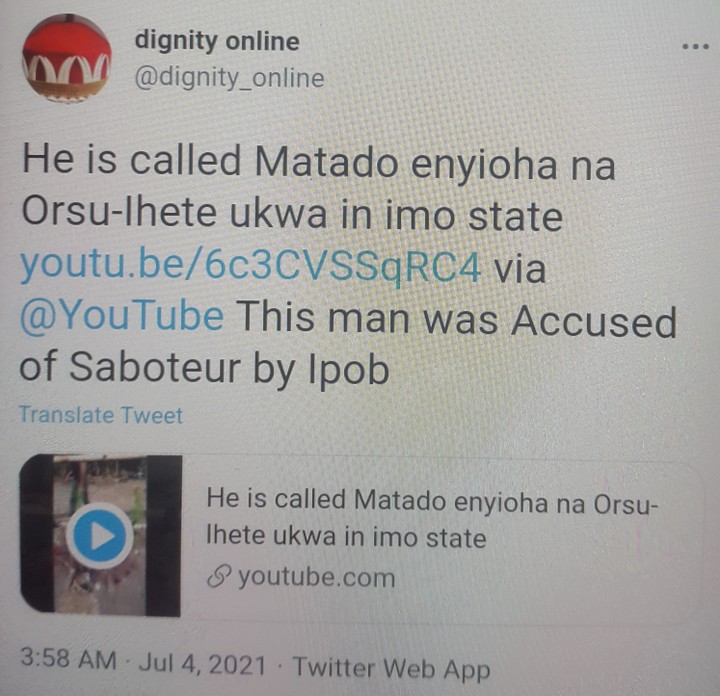Screen dimensions: 720x696
Task: Open the youtu.be/6c3CVSSqRC4 link
Action: (251, 266)
